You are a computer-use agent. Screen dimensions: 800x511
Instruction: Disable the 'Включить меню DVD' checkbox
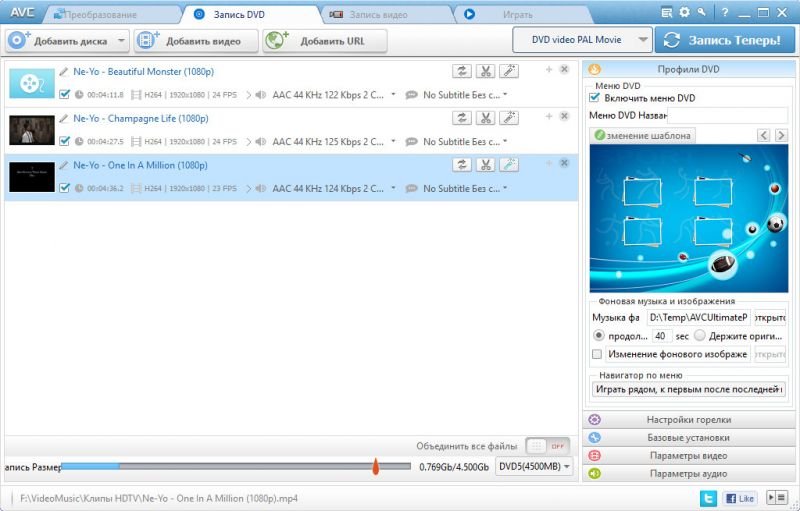pyautogui.click(x=595, y=98)
